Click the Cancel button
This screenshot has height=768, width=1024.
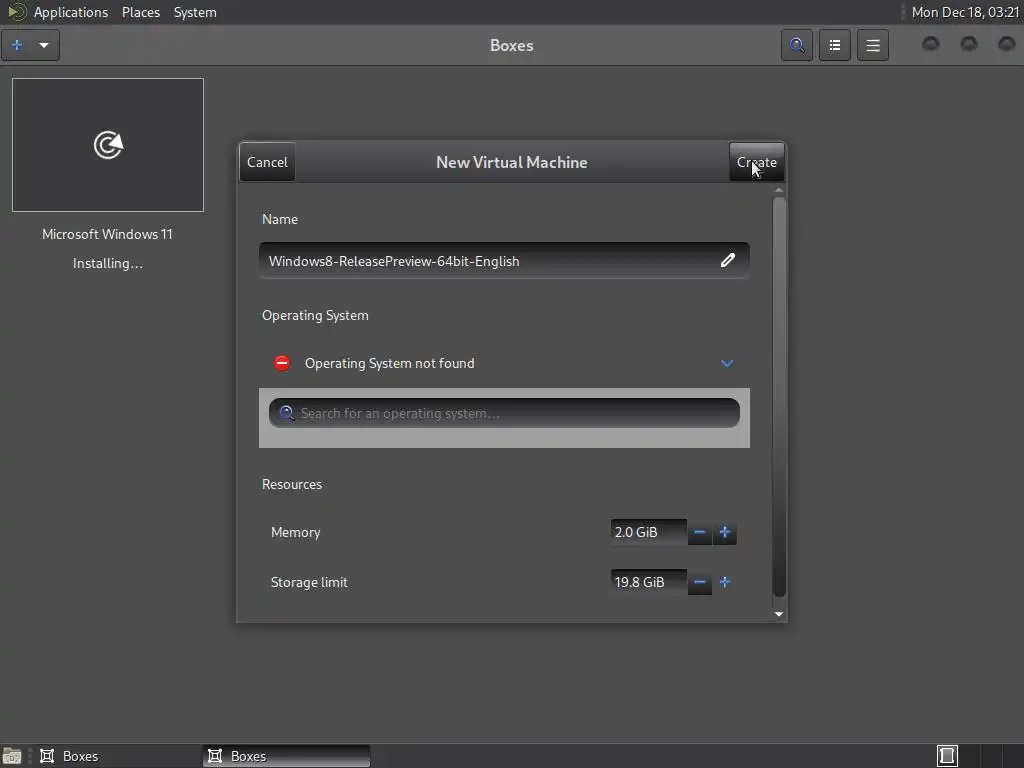267,162
